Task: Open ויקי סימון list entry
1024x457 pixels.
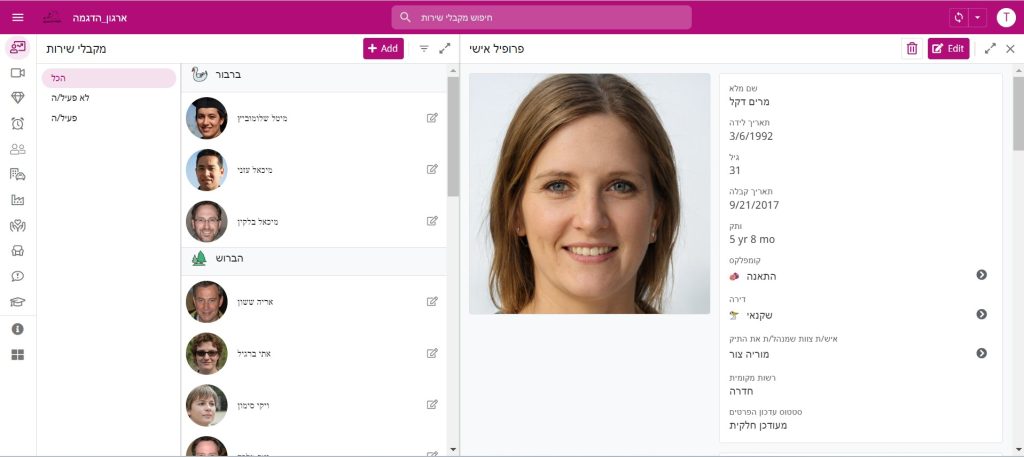Action: [x=313, y=405]
